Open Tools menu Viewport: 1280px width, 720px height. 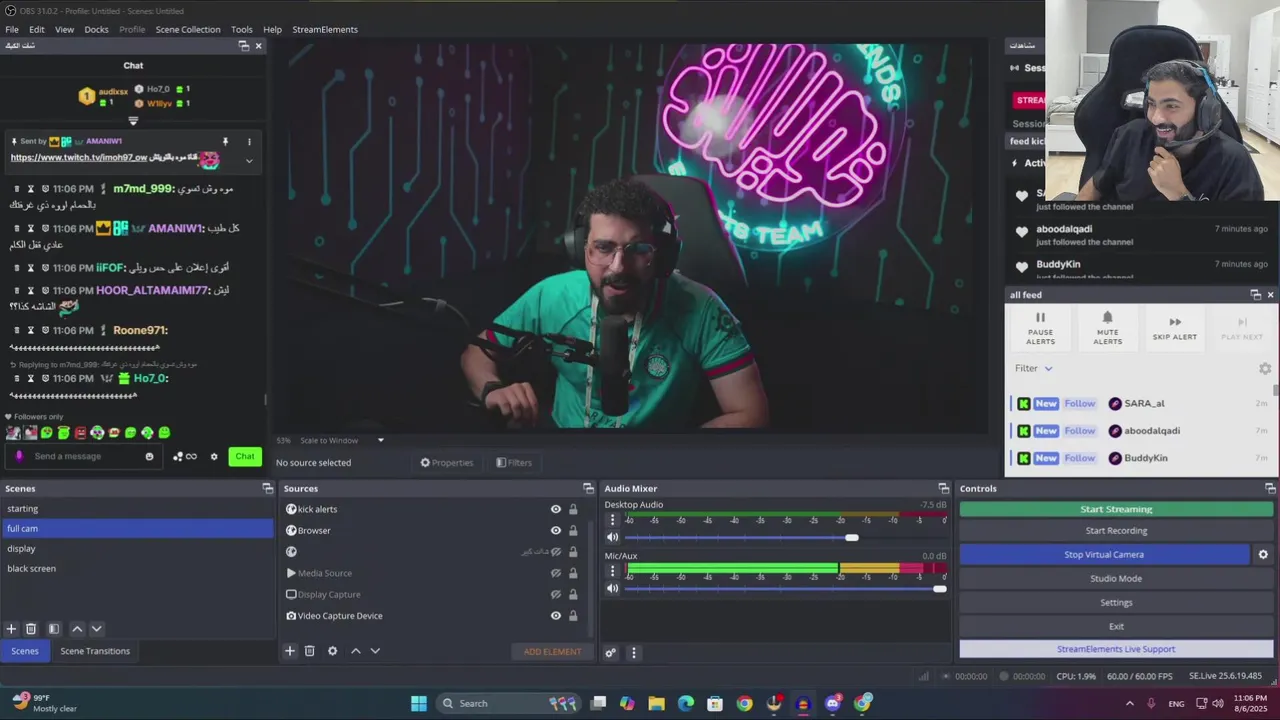tap(242, 30)
